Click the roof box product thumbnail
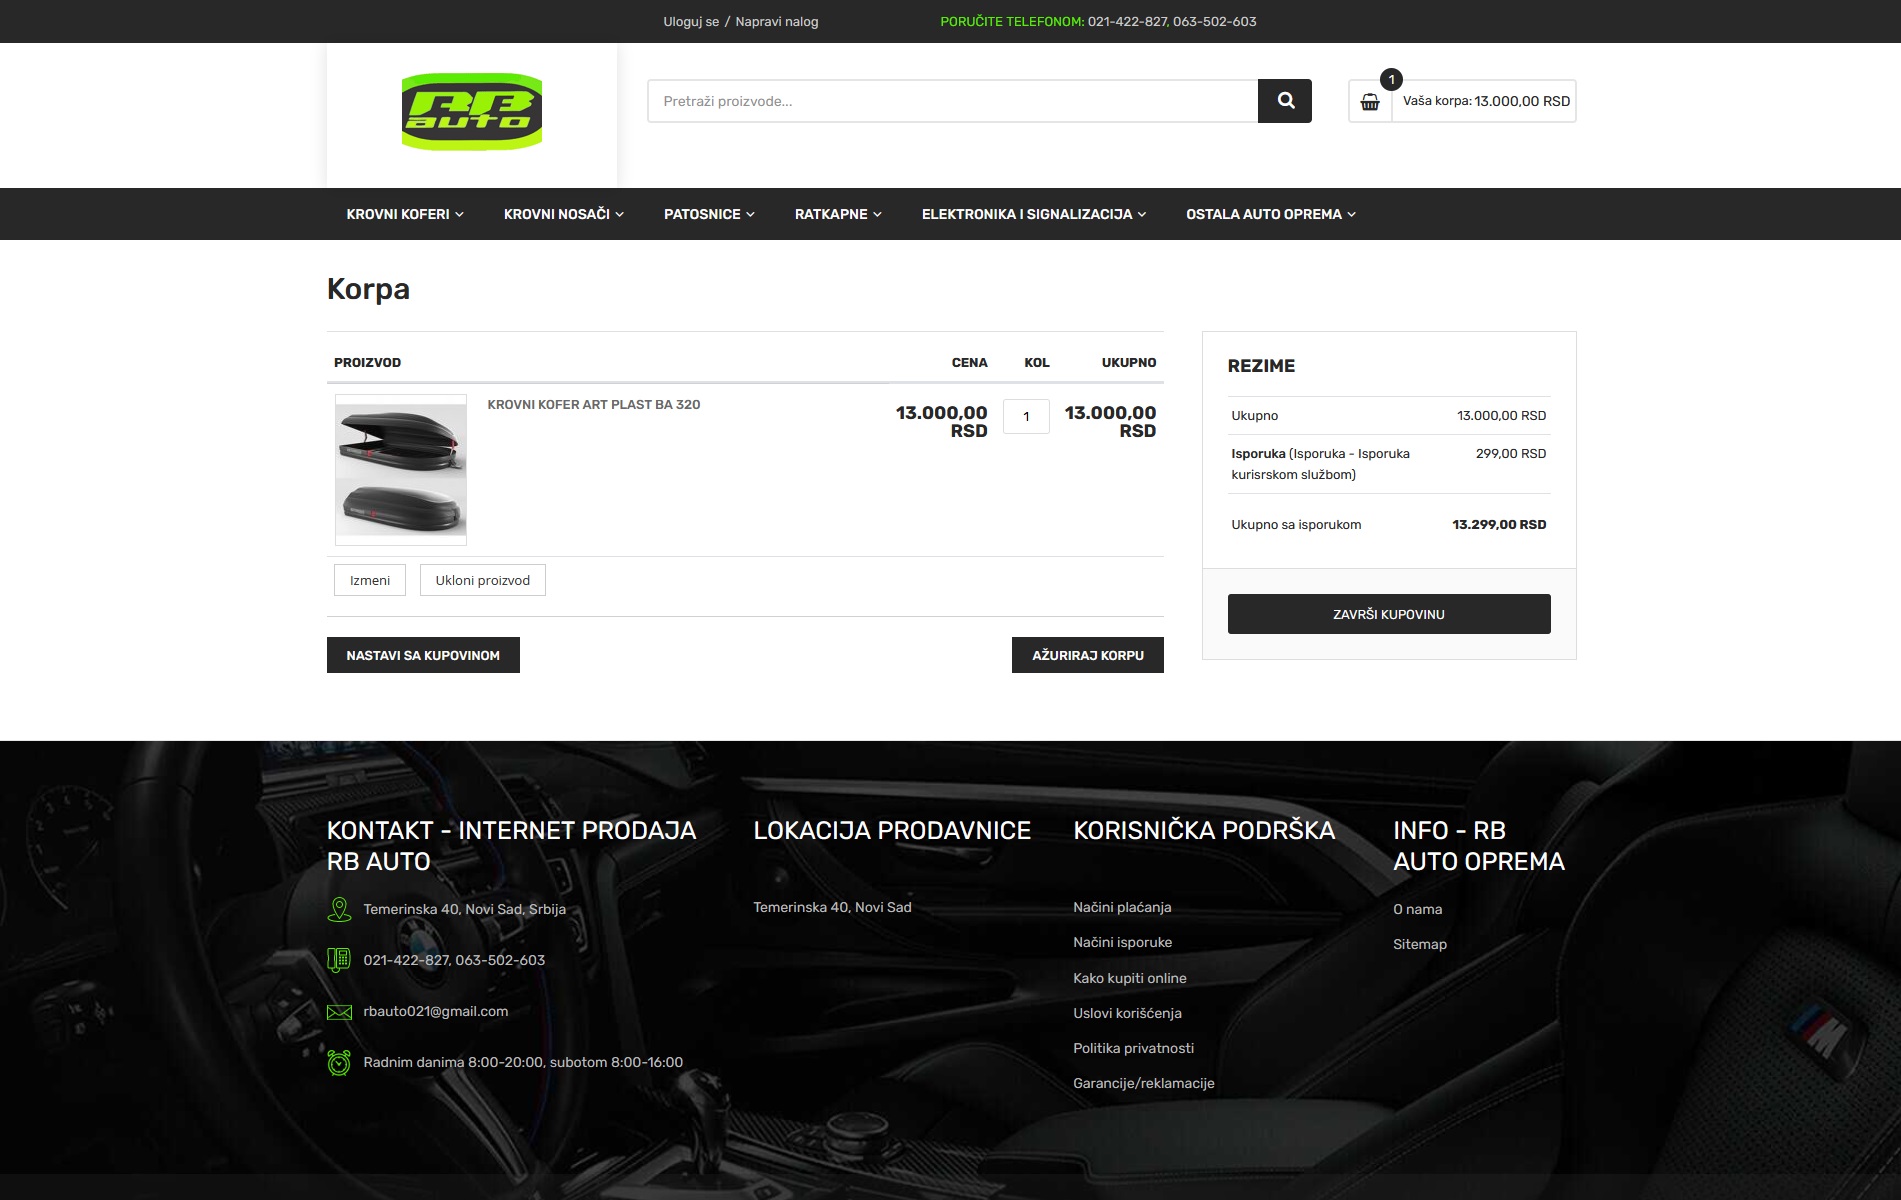This screenshot has width=1901, height=1200. point(401,470)
